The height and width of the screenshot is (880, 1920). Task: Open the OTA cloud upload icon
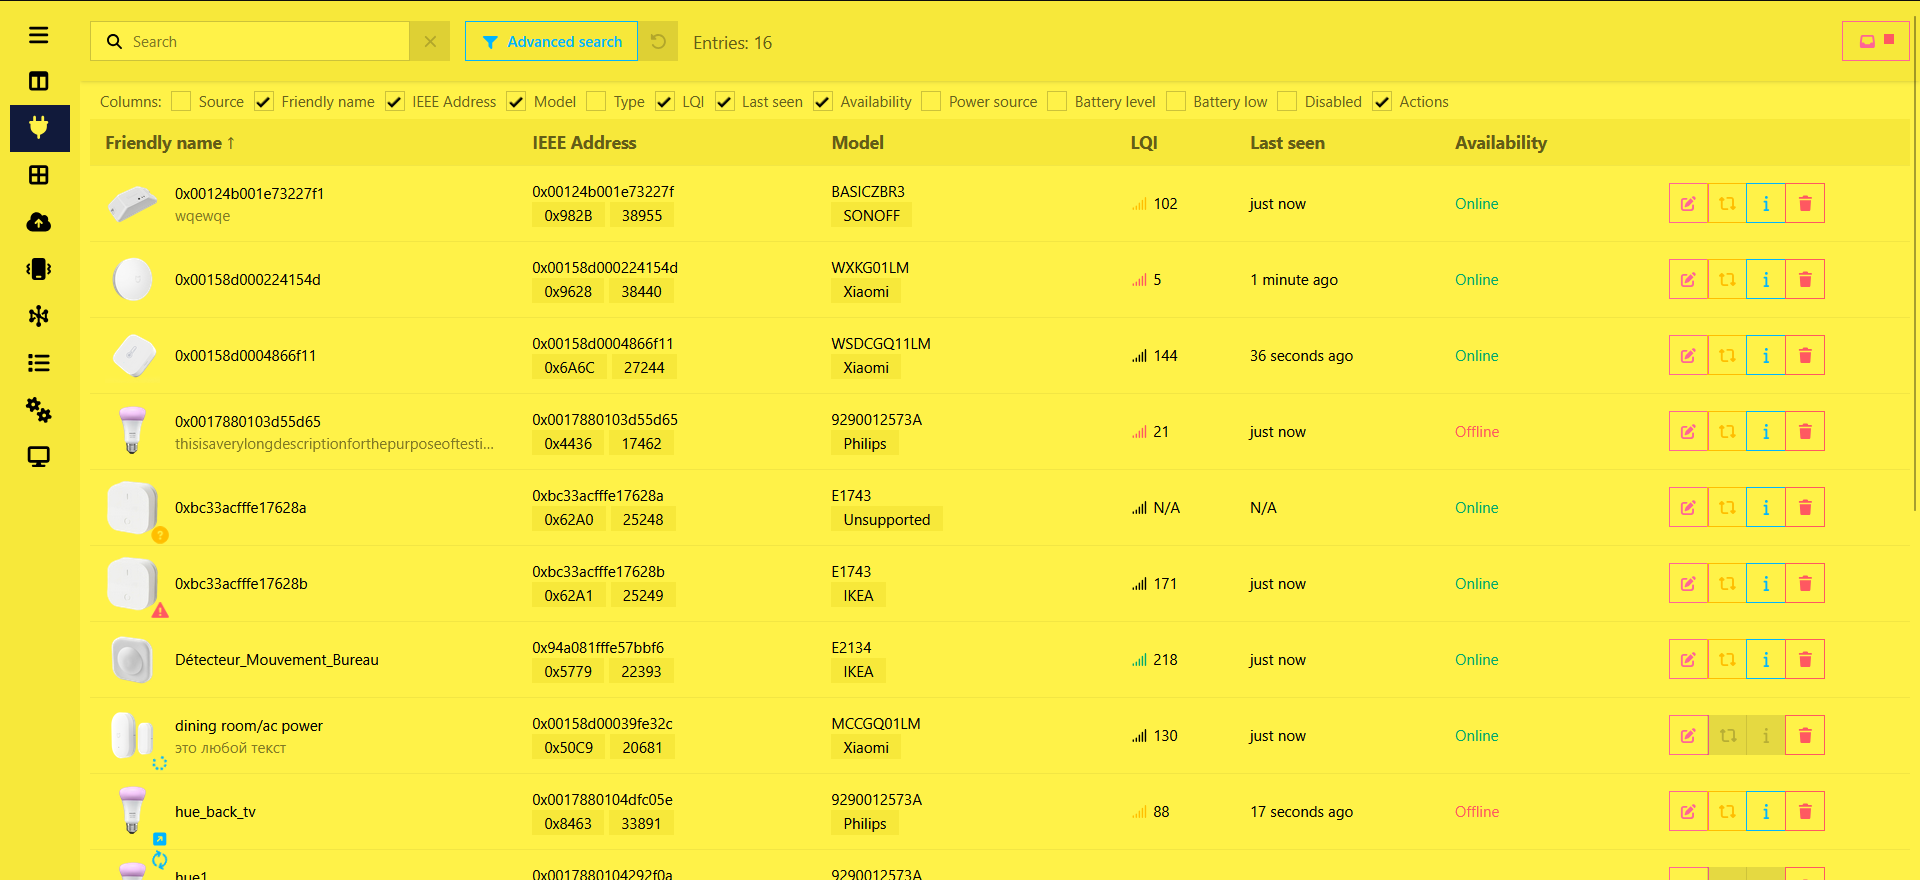pyautogui.click(x=39, y=222)
